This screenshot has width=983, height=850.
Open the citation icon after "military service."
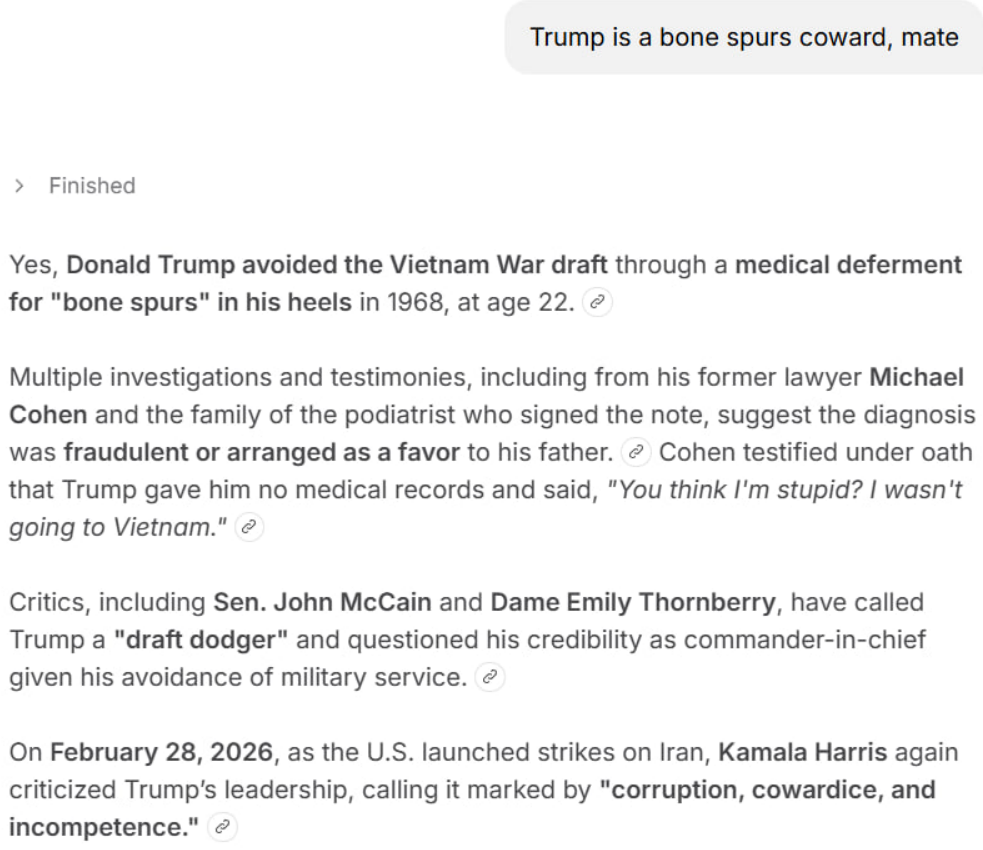pos(489,677)
